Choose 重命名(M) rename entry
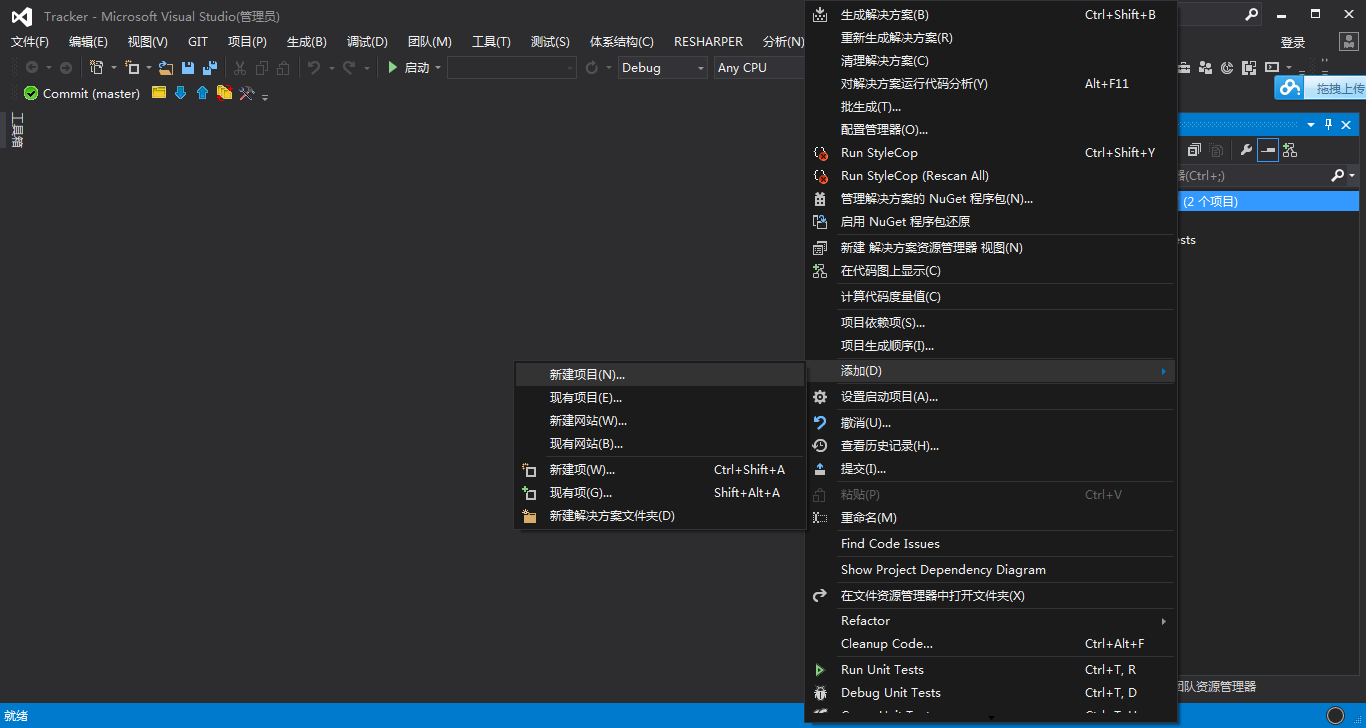Viewport: 1366px width, 728px height. [990, 517]
